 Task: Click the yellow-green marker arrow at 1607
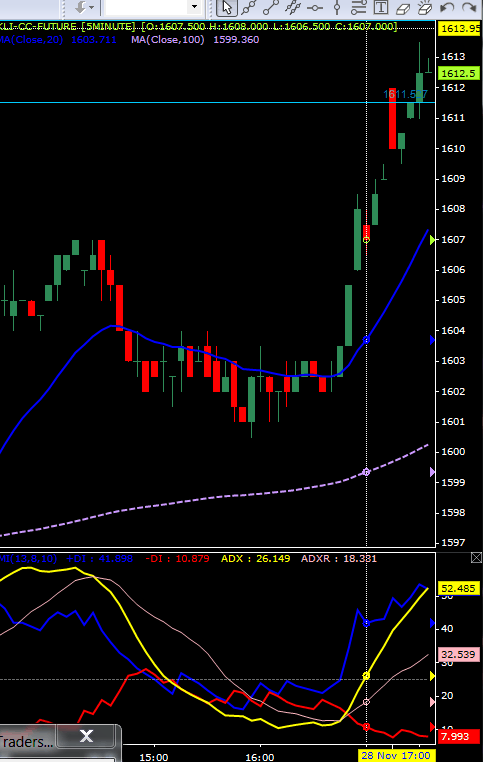432,239
